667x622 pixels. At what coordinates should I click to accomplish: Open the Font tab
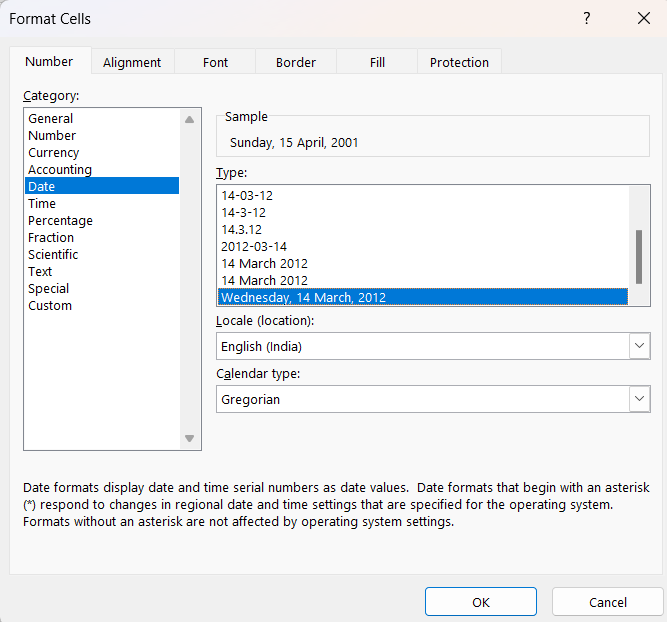(x=216, y=62)
